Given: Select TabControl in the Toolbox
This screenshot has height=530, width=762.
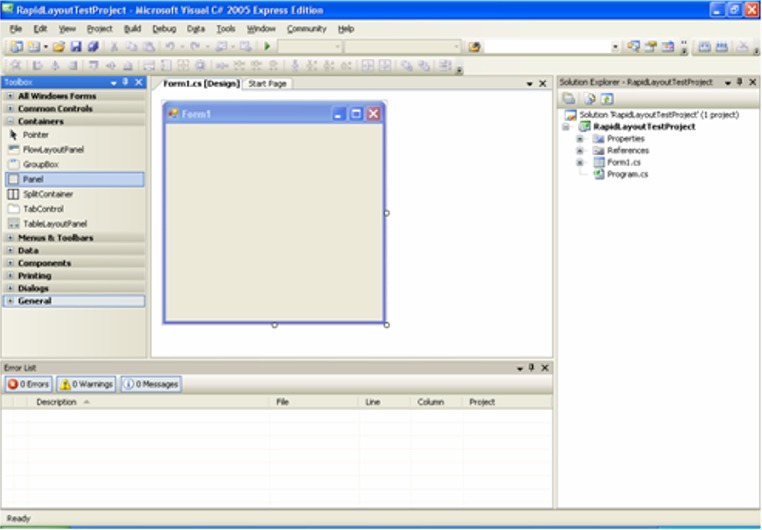Looking at the screenshot, I should (74, 209).
